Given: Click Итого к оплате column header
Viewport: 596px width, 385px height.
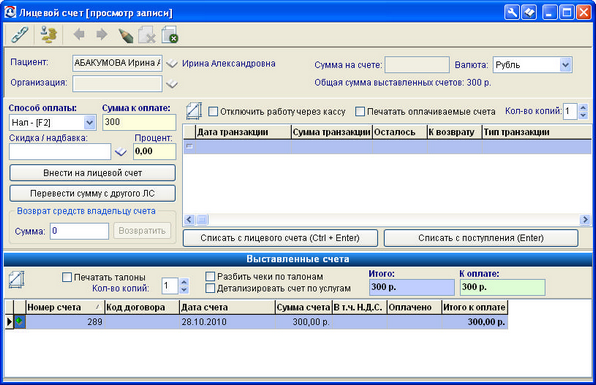Looking at the screenshot, I should [x=474, y=307].
